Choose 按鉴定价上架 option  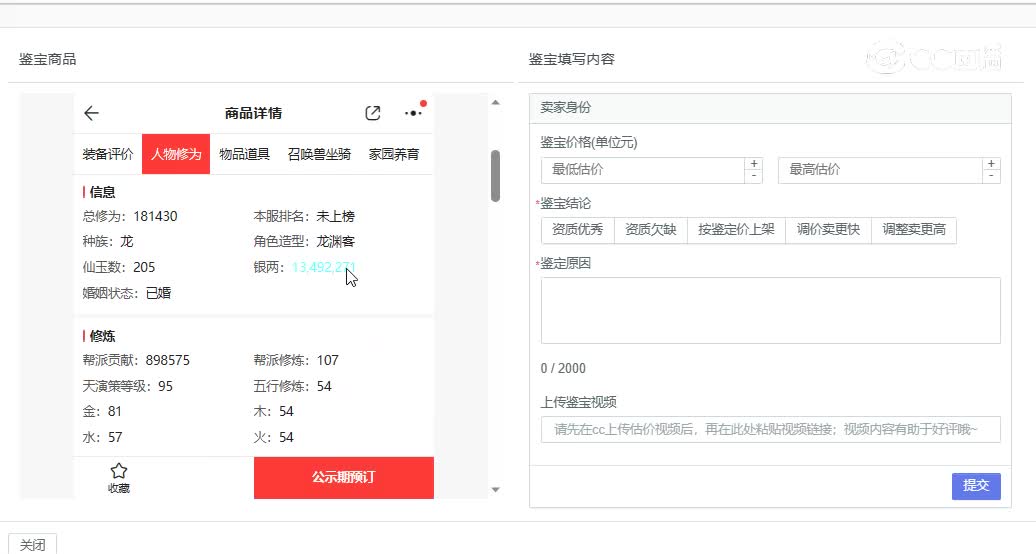(x=737, y=230)
